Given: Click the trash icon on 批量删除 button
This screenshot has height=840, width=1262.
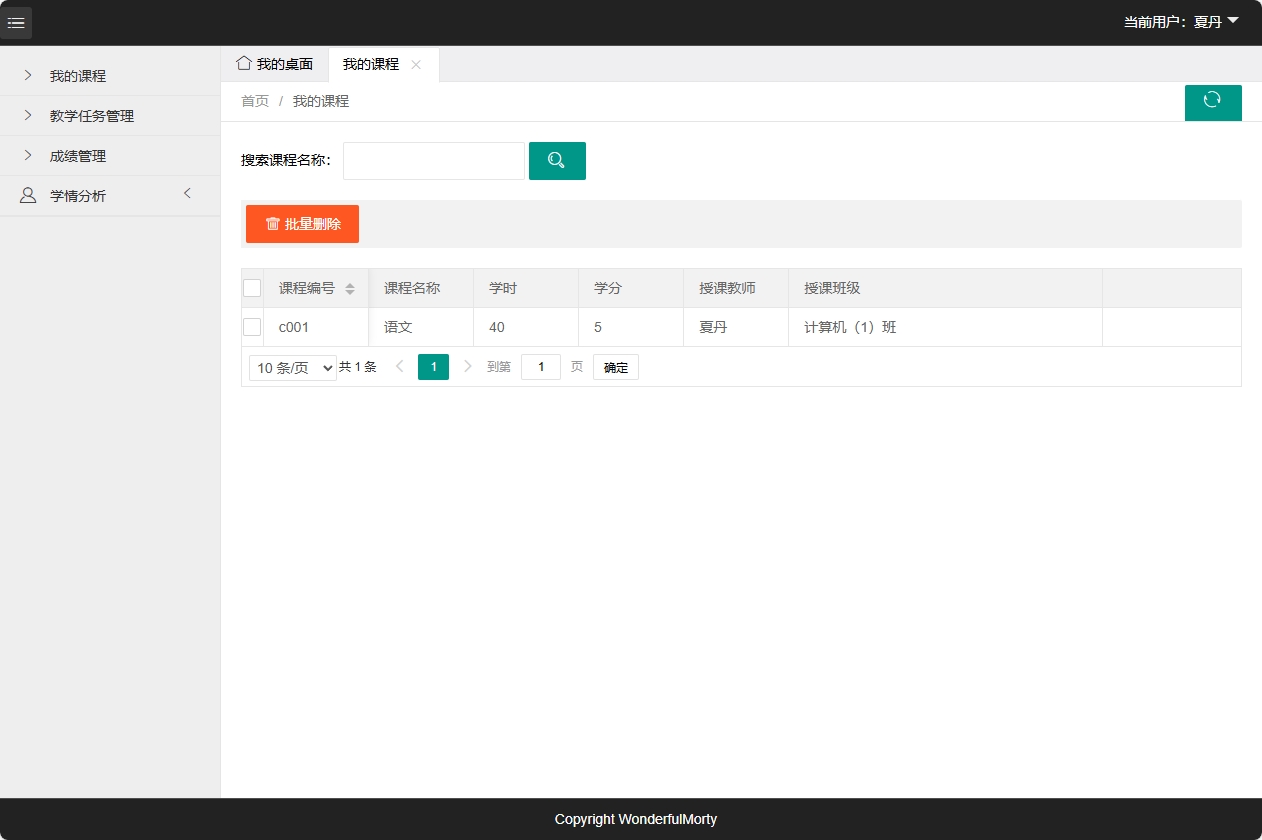Looking at the screenshot, I should pos(274,224).
